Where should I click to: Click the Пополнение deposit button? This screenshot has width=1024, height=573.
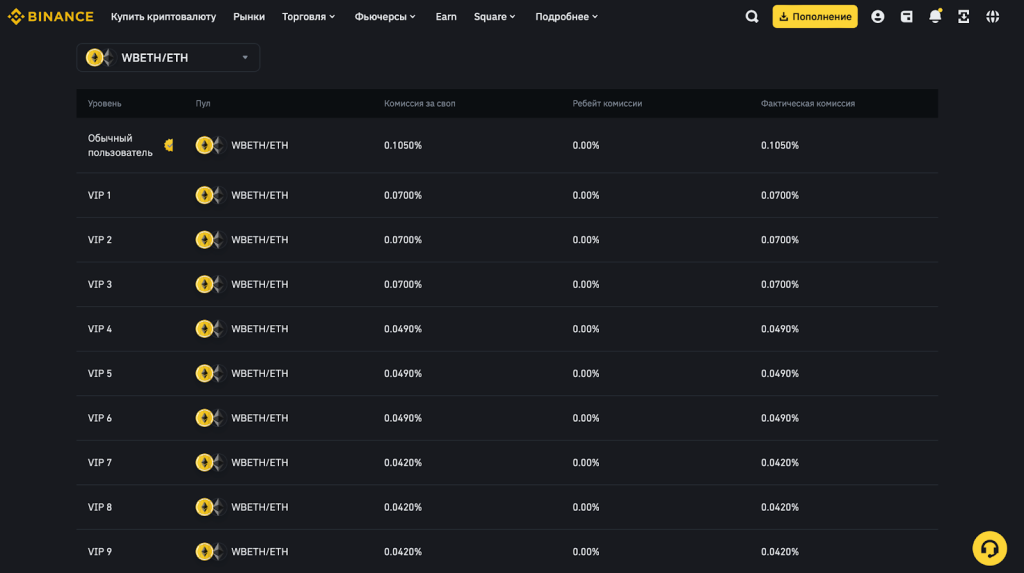[814, 17]
